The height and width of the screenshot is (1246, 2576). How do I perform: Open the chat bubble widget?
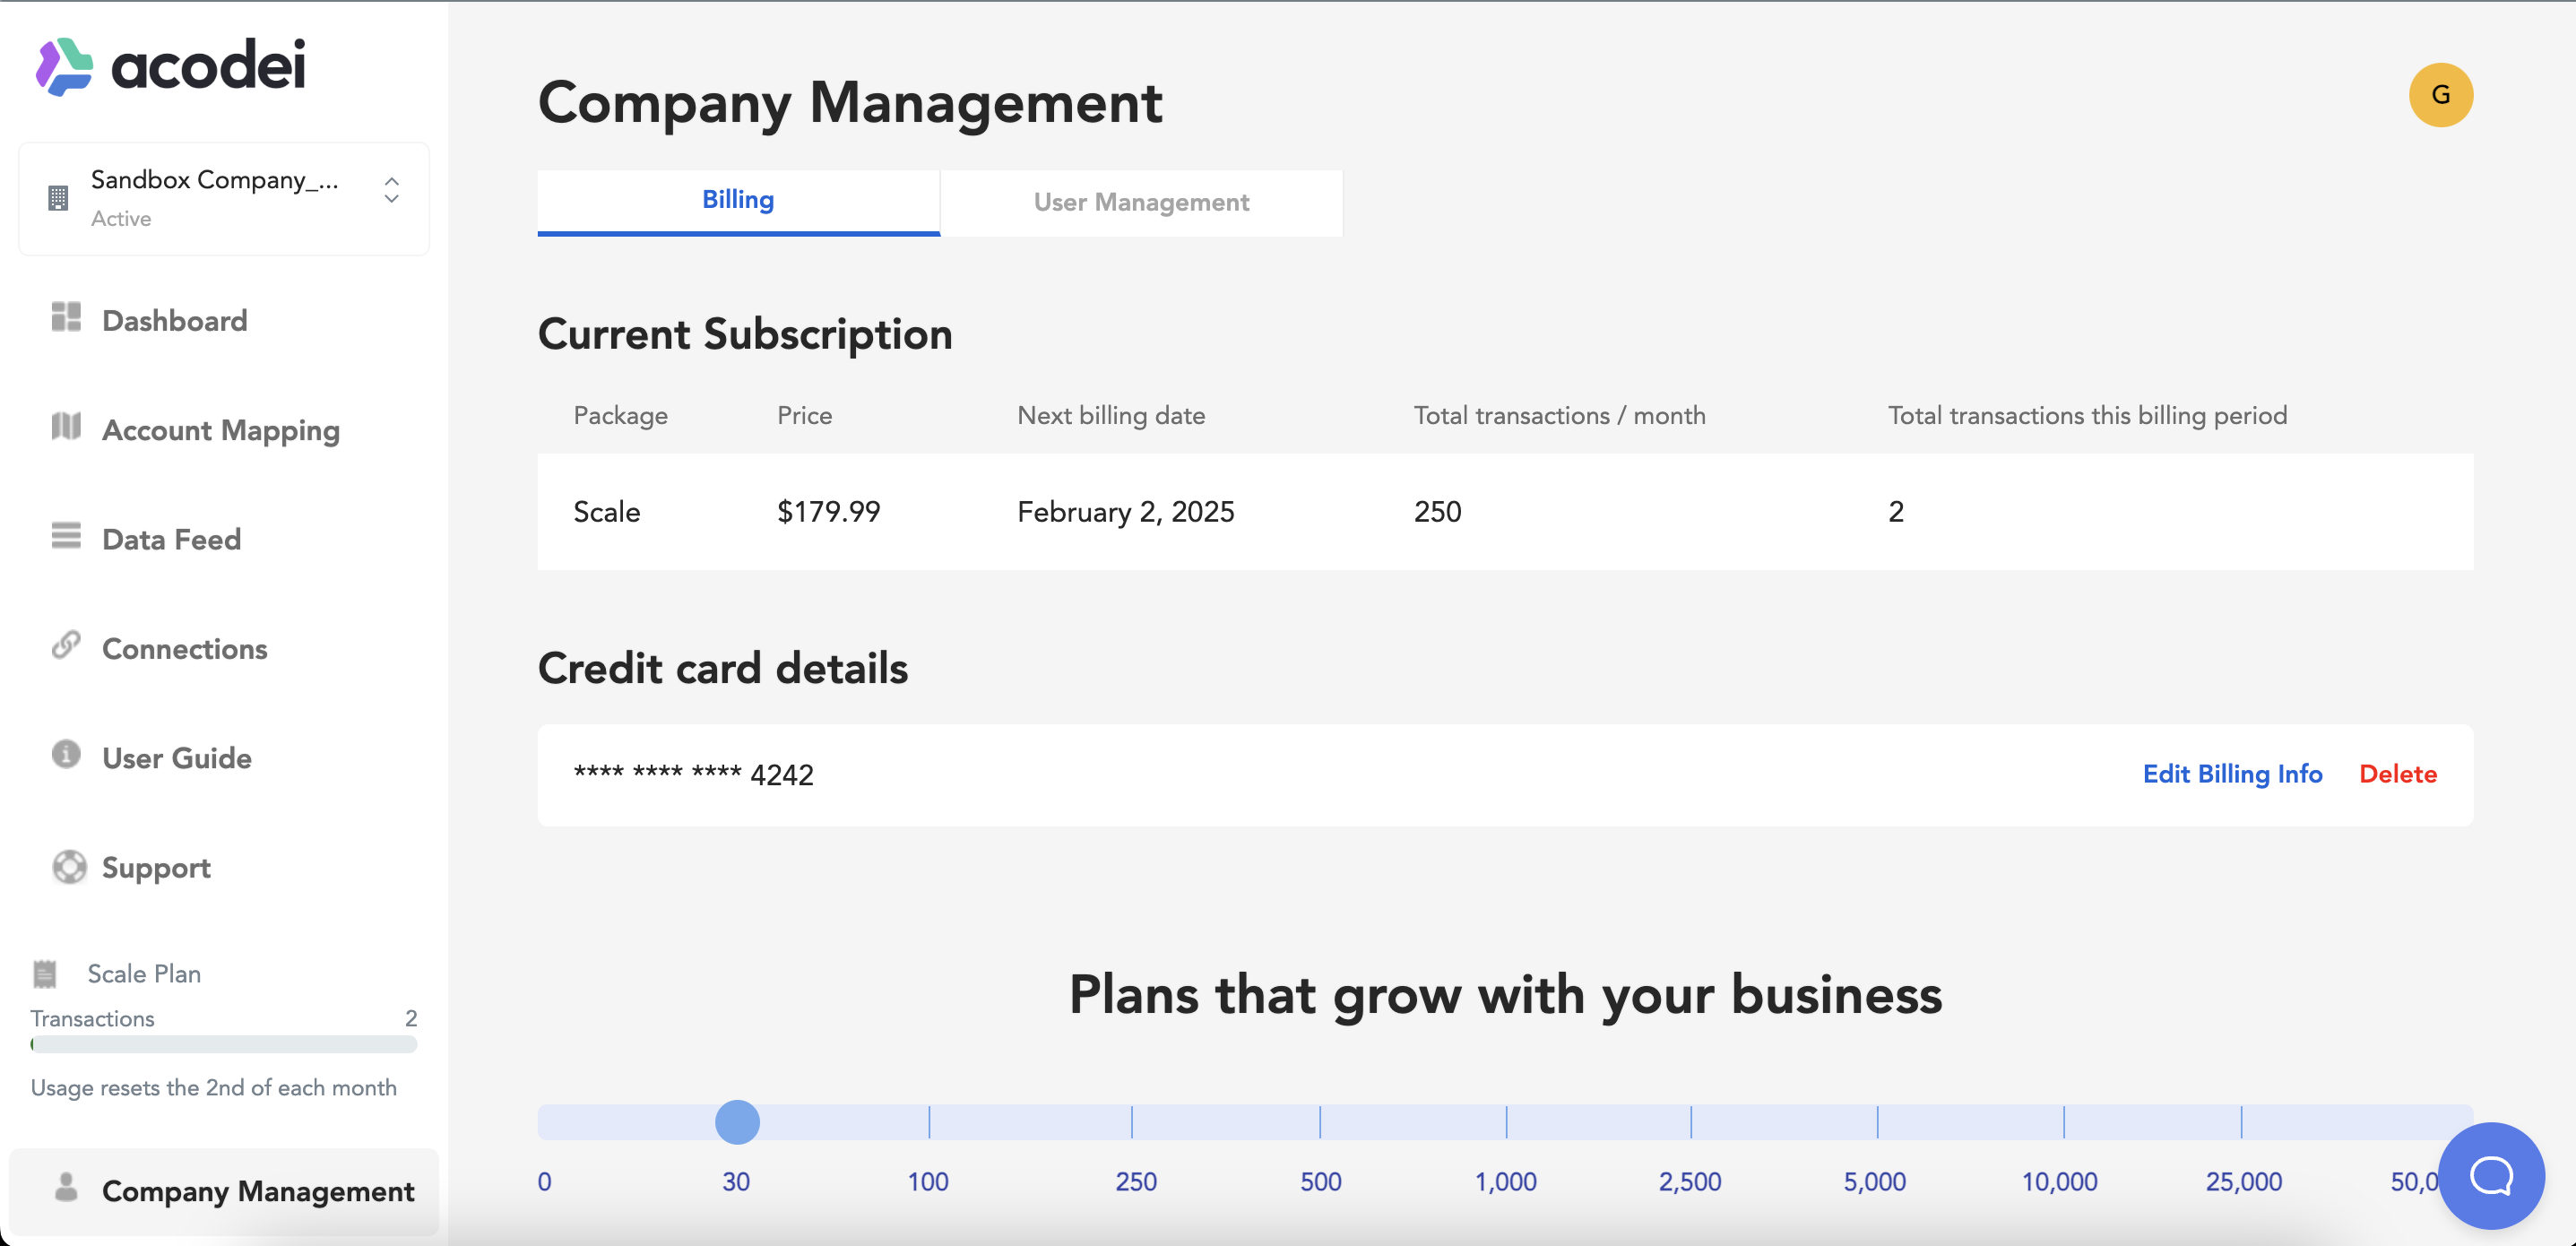[2491, 1176]
